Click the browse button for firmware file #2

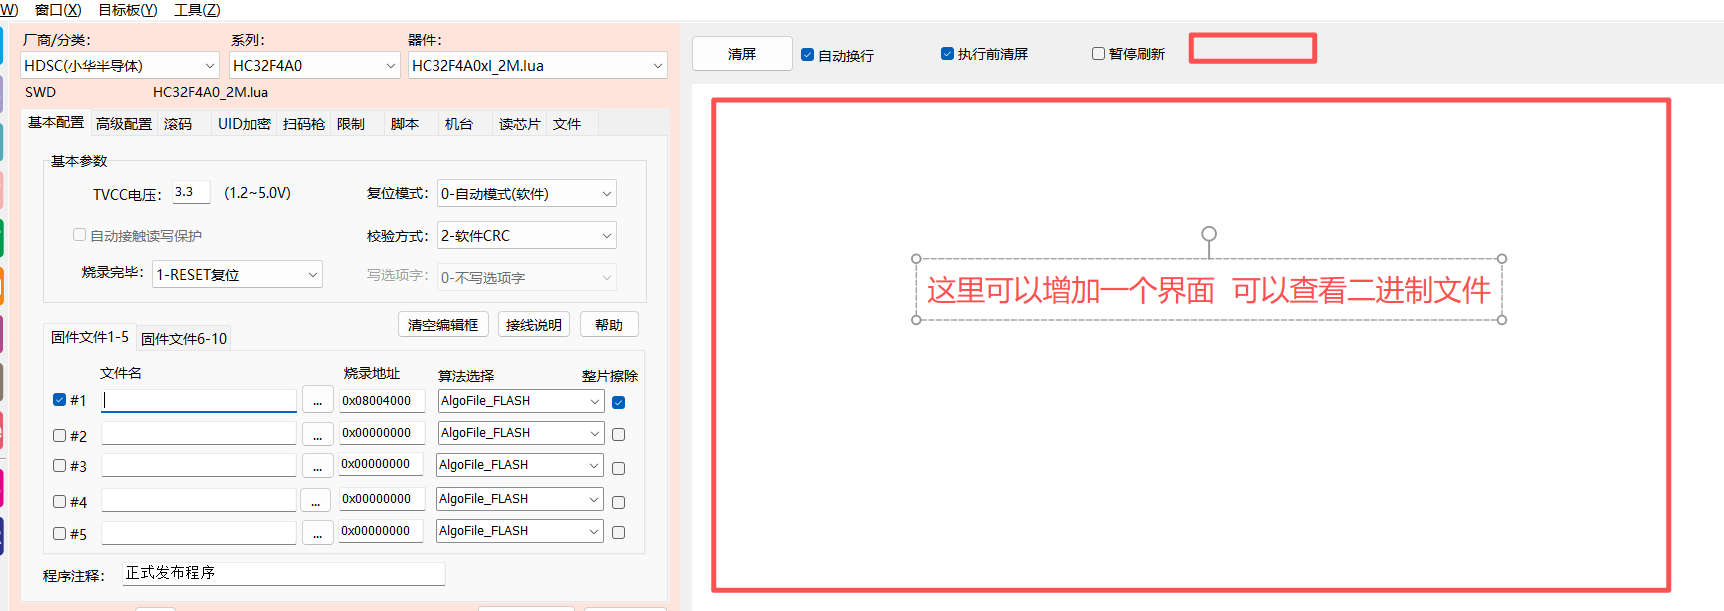(x=317, y=434)
